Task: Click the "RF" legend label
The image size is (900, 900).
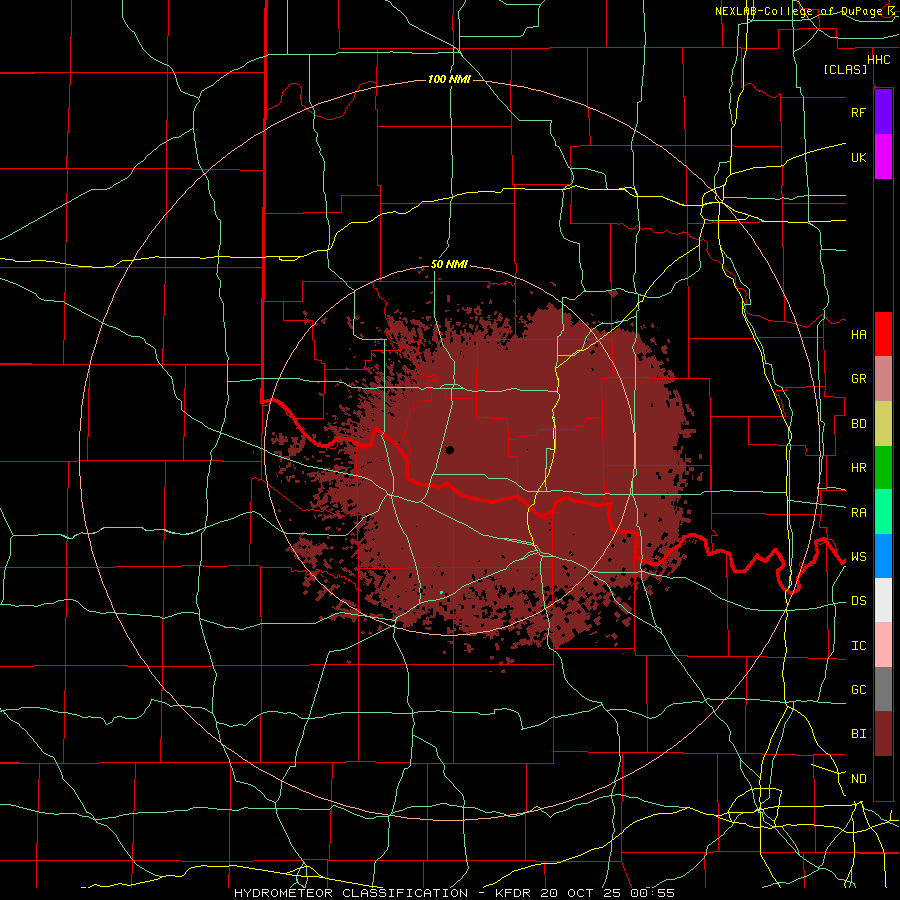Action: point(858,112)
